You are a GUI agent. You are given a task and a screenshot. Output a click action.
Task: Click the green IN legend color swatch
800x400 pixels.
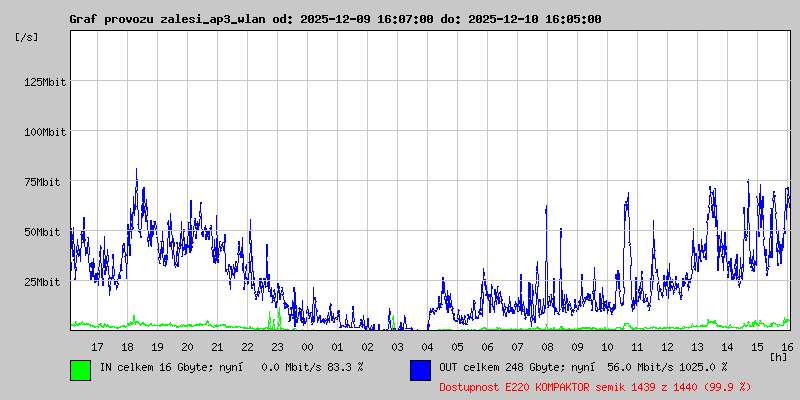click(81, 369)
